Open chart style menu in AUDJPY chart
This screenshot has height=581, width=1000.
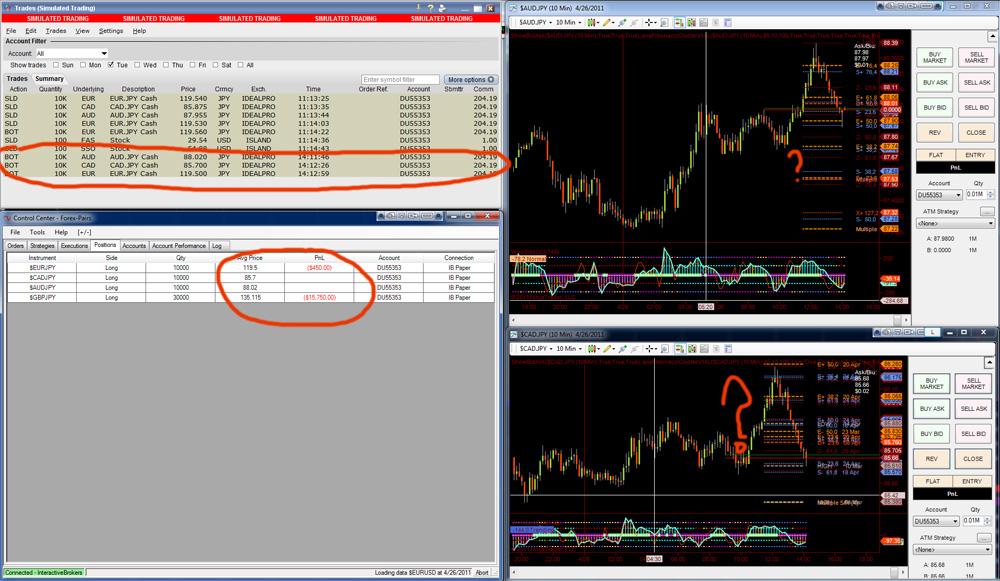coord(592,22)
